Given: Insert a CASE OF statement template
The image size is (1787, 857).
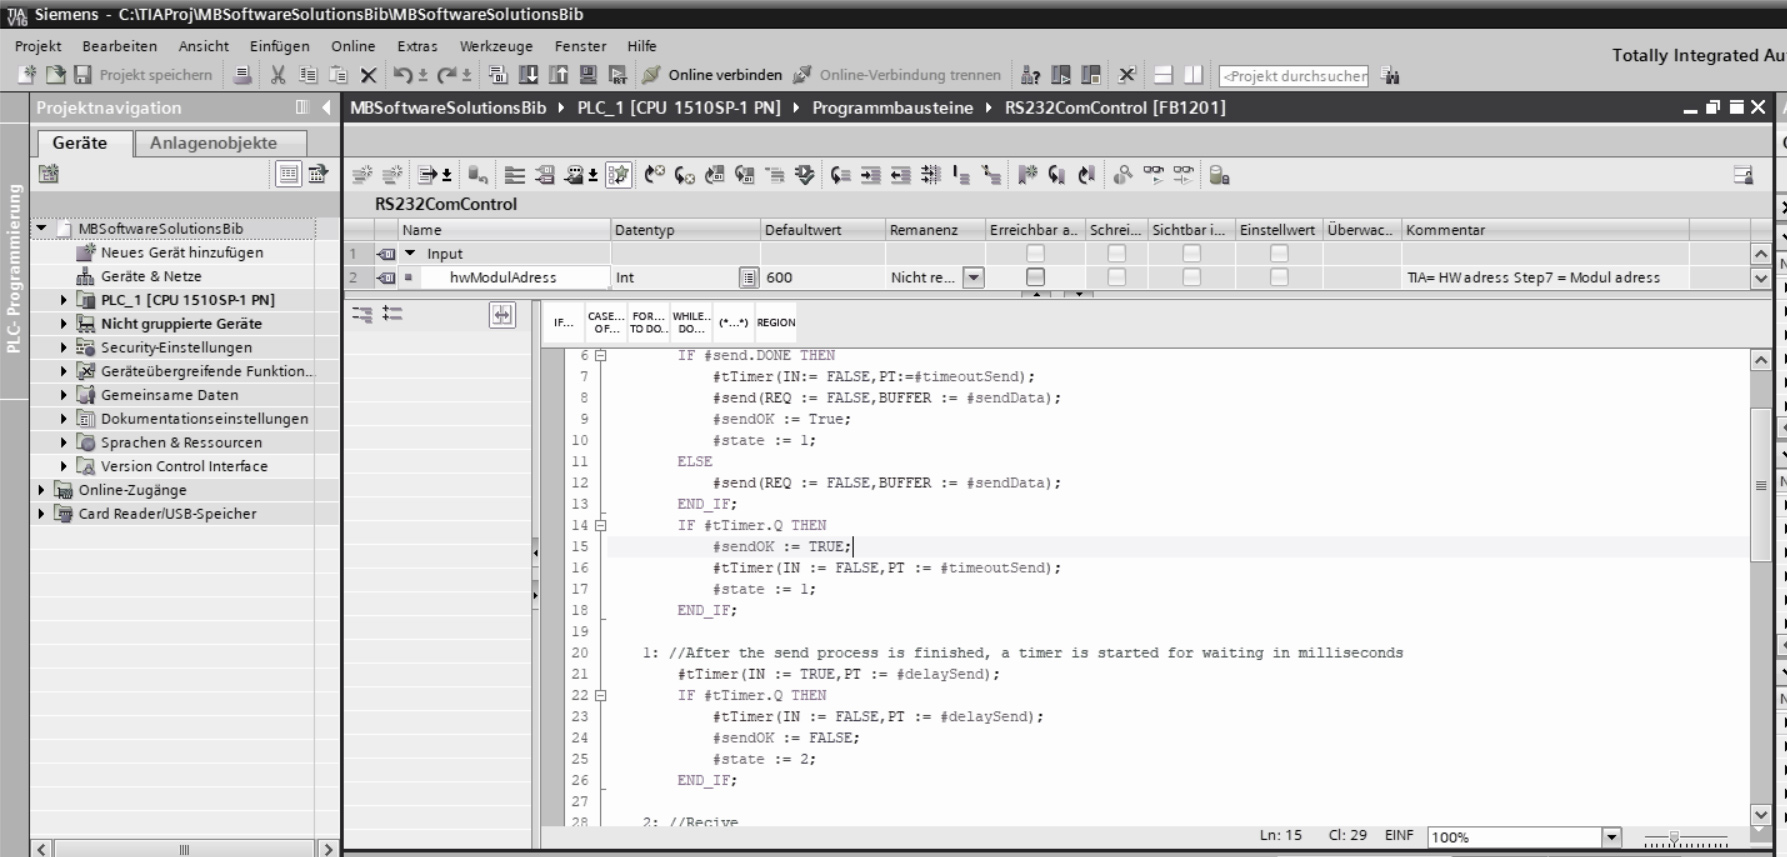Looking at the screenshot, I should [x=606, y=322].
